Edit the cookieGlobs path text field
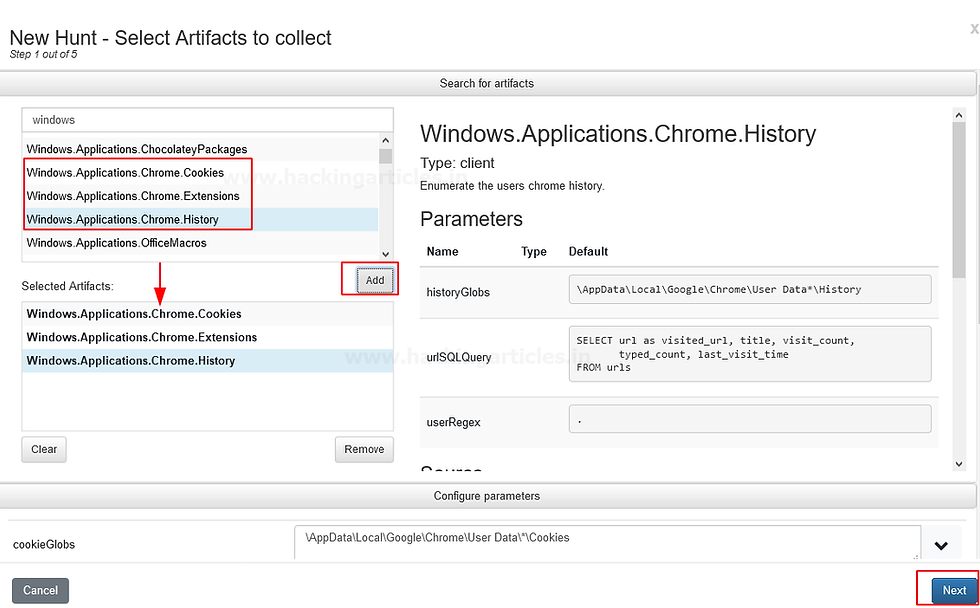 click(607, 542)
